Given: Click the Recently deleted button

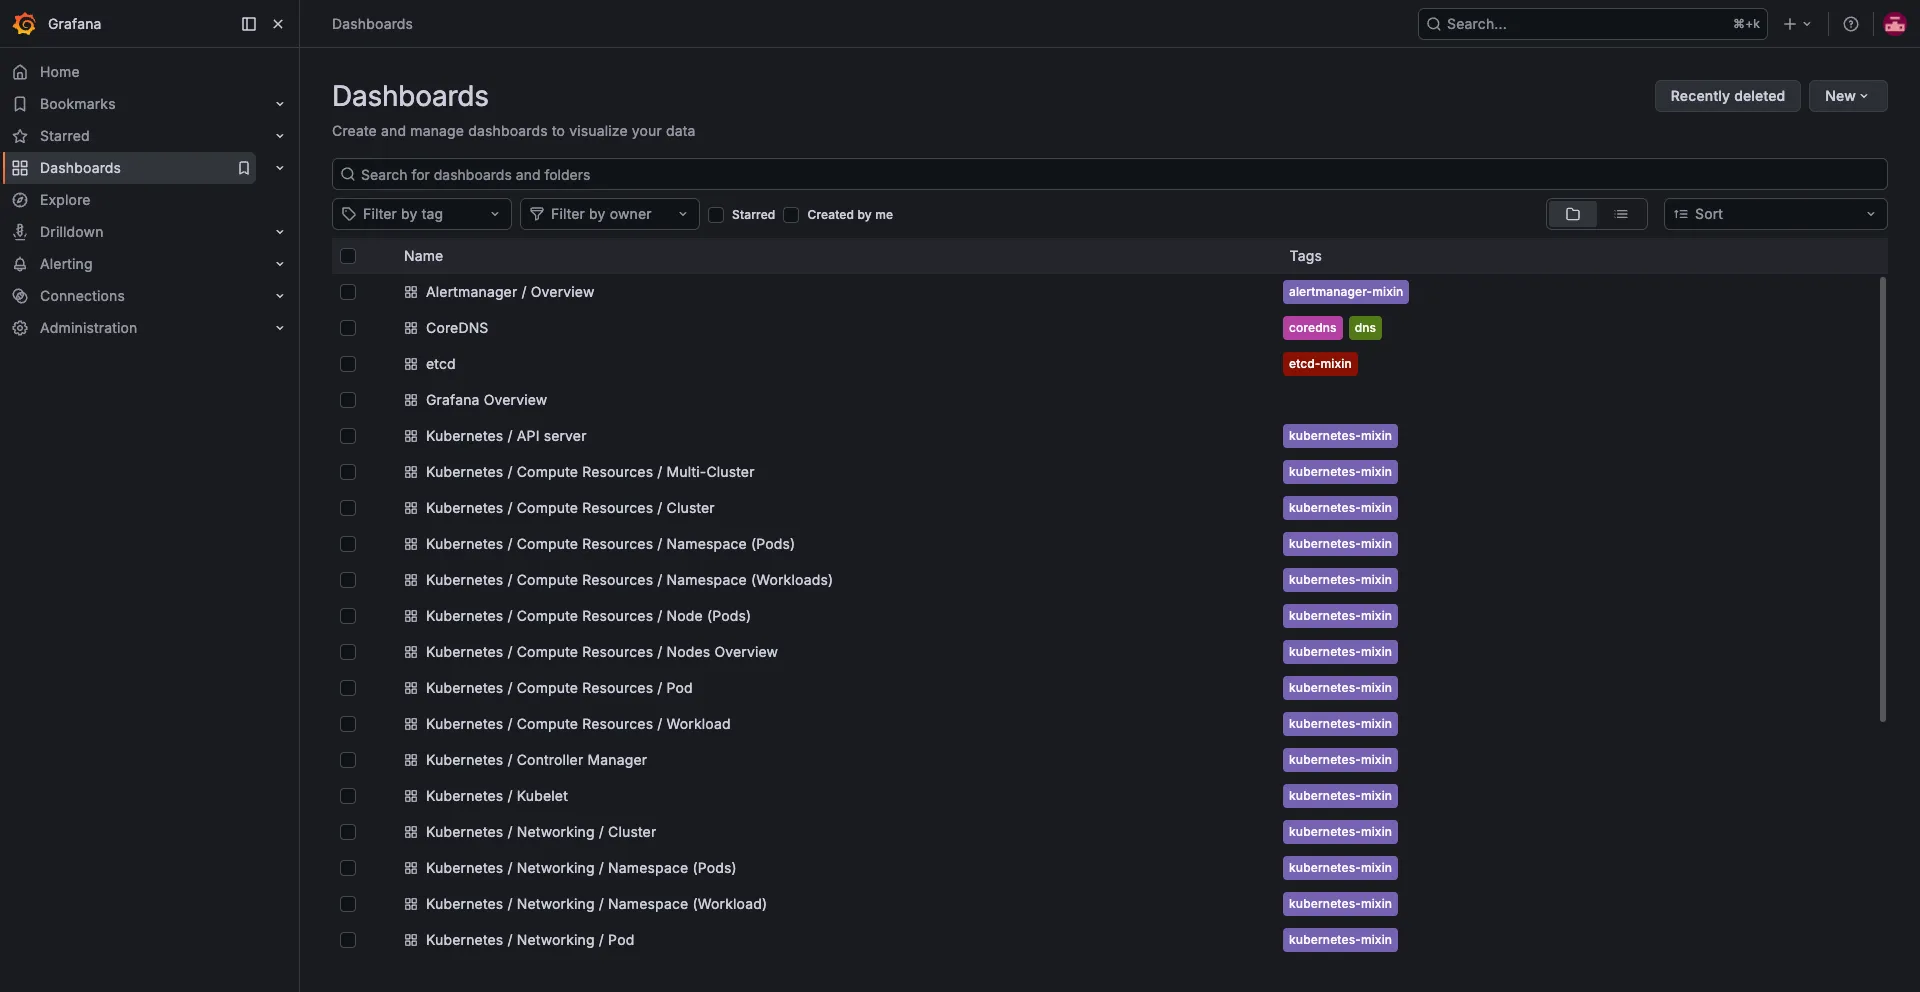Looking at the screenshot, I should pyautogui.click(x=1727, y=96).
